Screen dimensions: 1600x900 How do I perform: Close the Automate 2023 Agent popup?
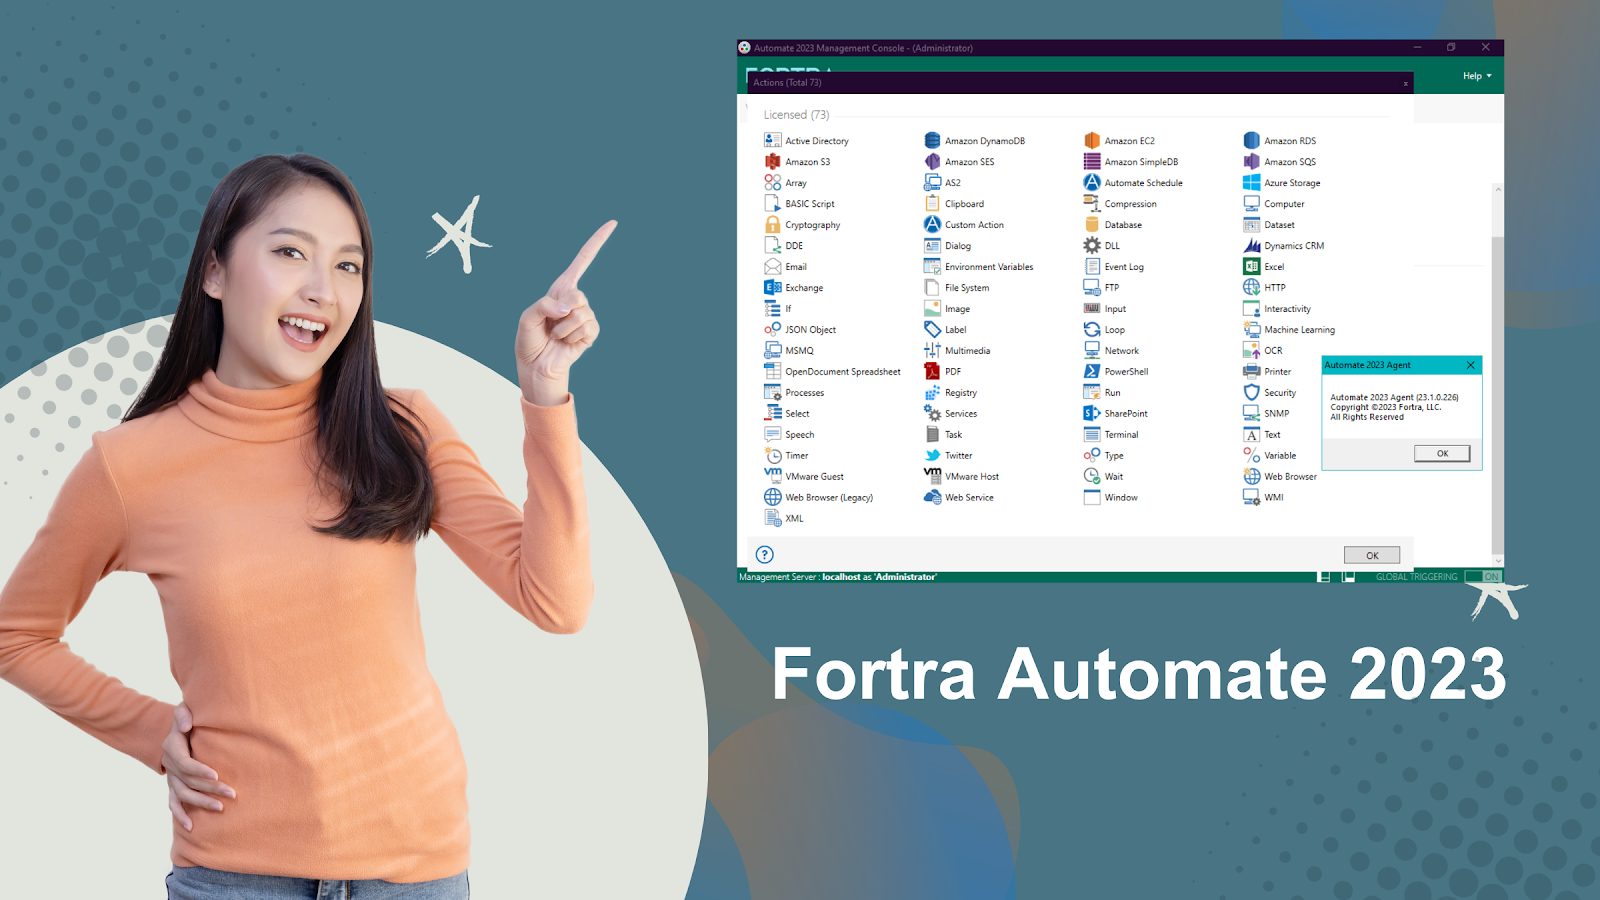(x=1470, y=365)
